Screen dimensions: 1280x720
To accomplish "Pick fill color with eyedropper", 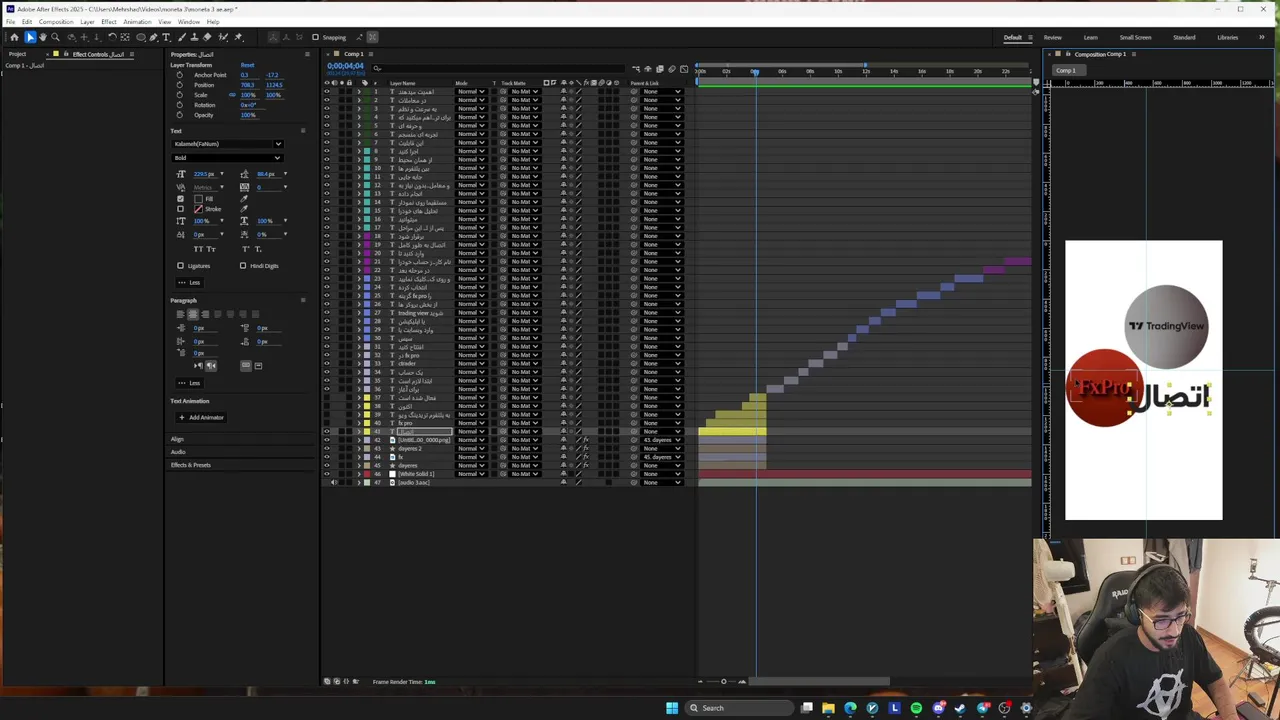I will coord(244,199).
